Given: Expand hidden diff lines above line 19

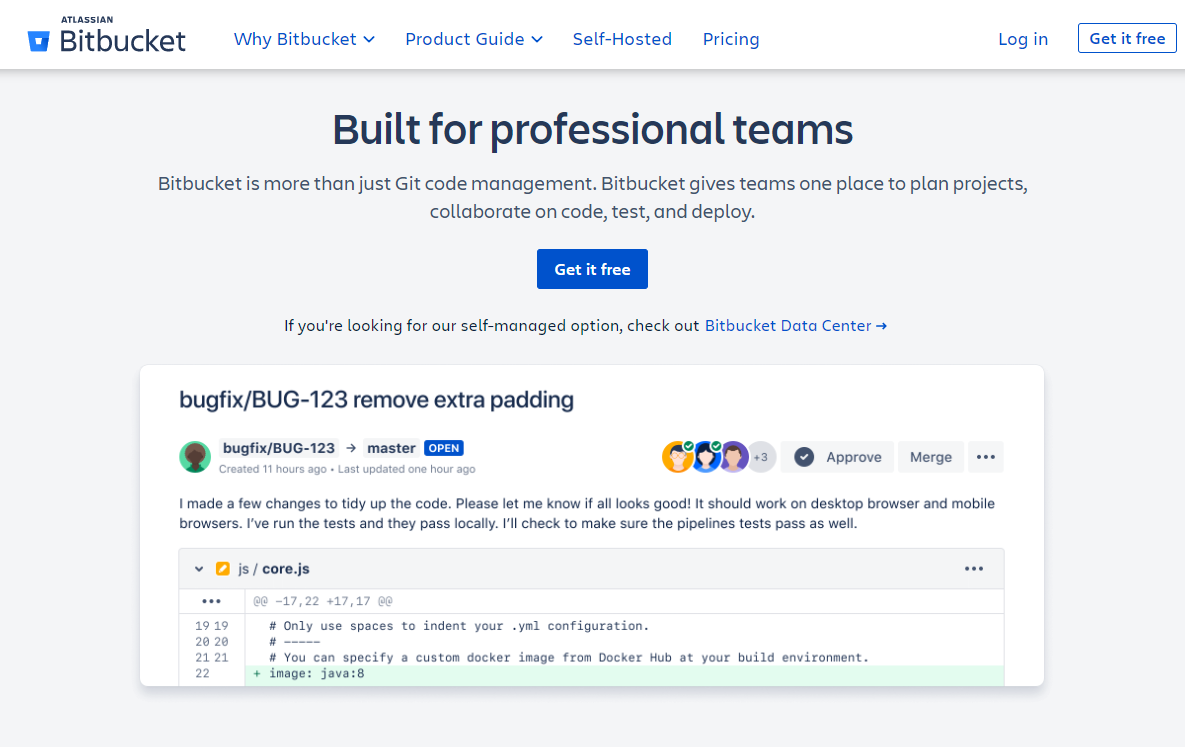Looking at the screenshot, I should (211, 601).
